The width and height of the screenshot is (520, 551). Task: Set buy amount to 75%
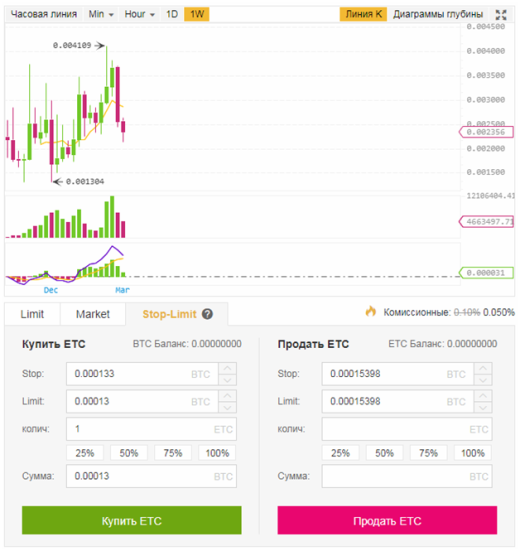[x=173, y=453]
